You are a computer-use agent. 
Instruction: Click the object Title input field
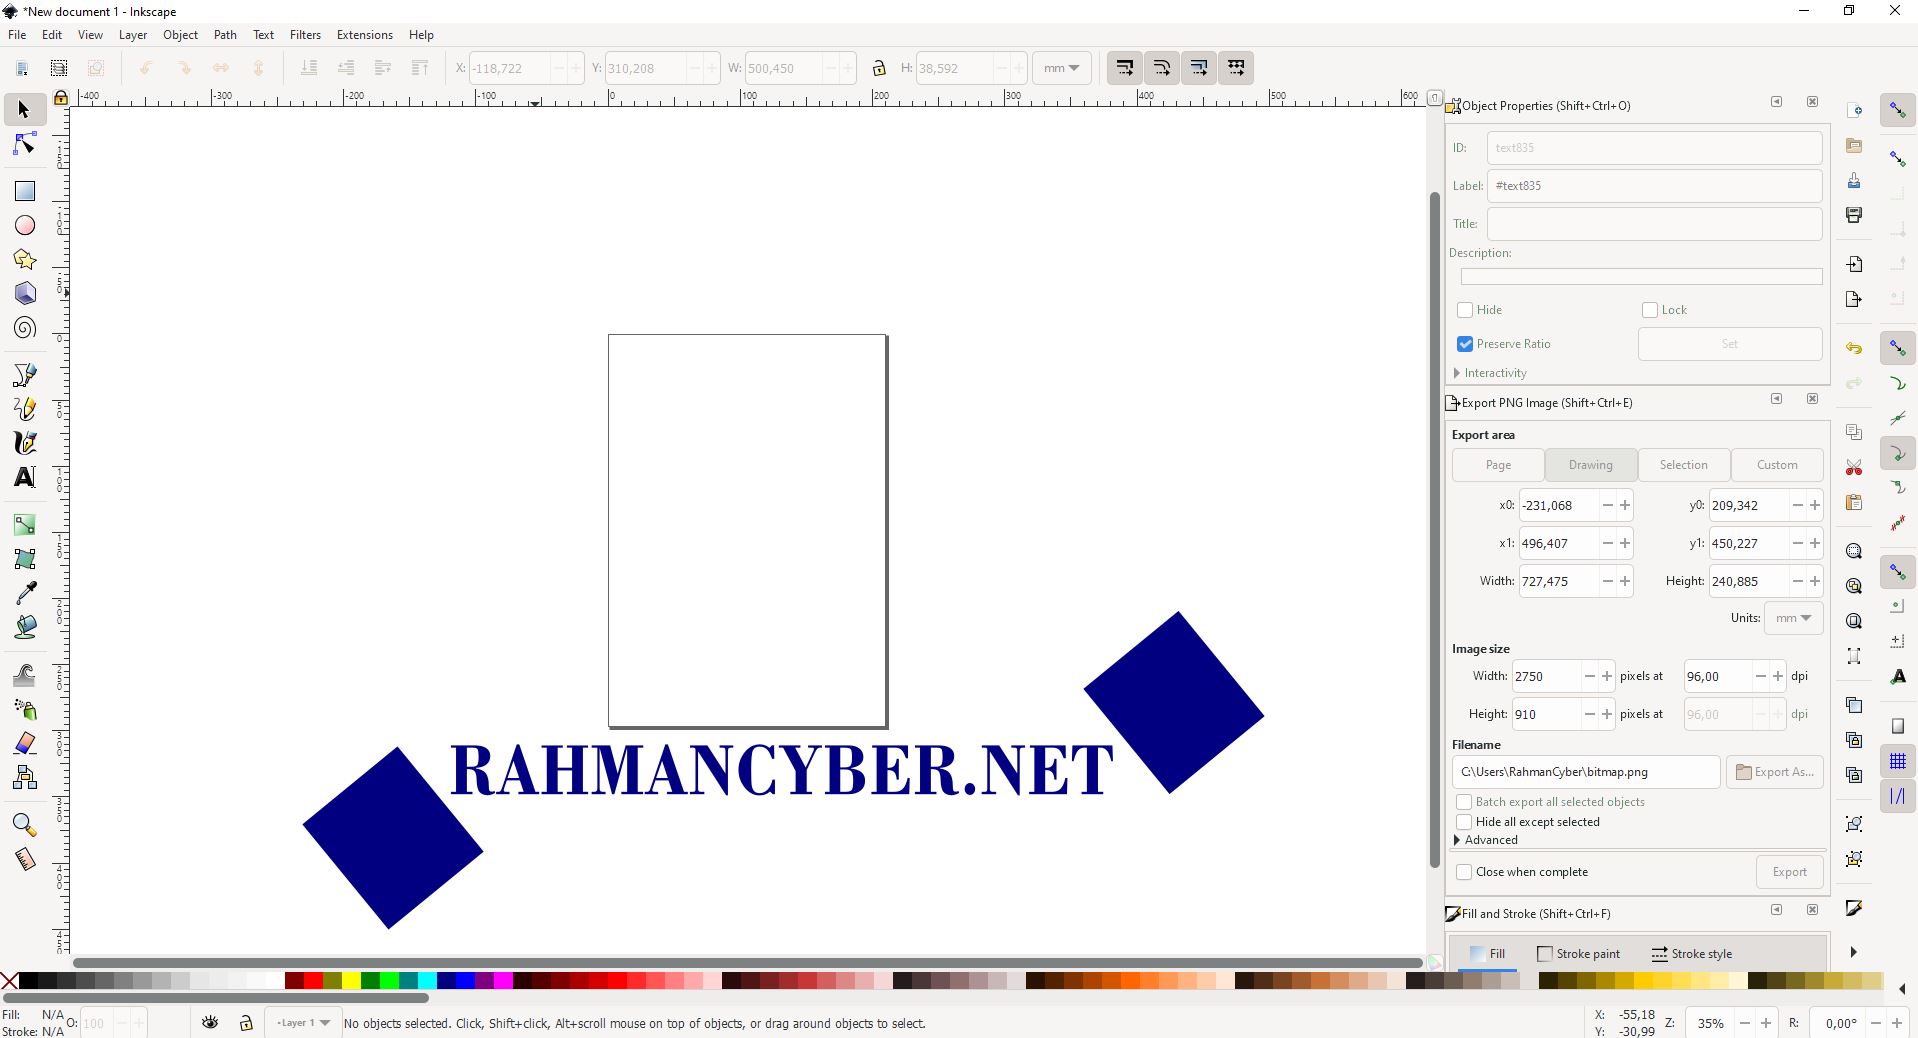click(x=1654, y=224)
